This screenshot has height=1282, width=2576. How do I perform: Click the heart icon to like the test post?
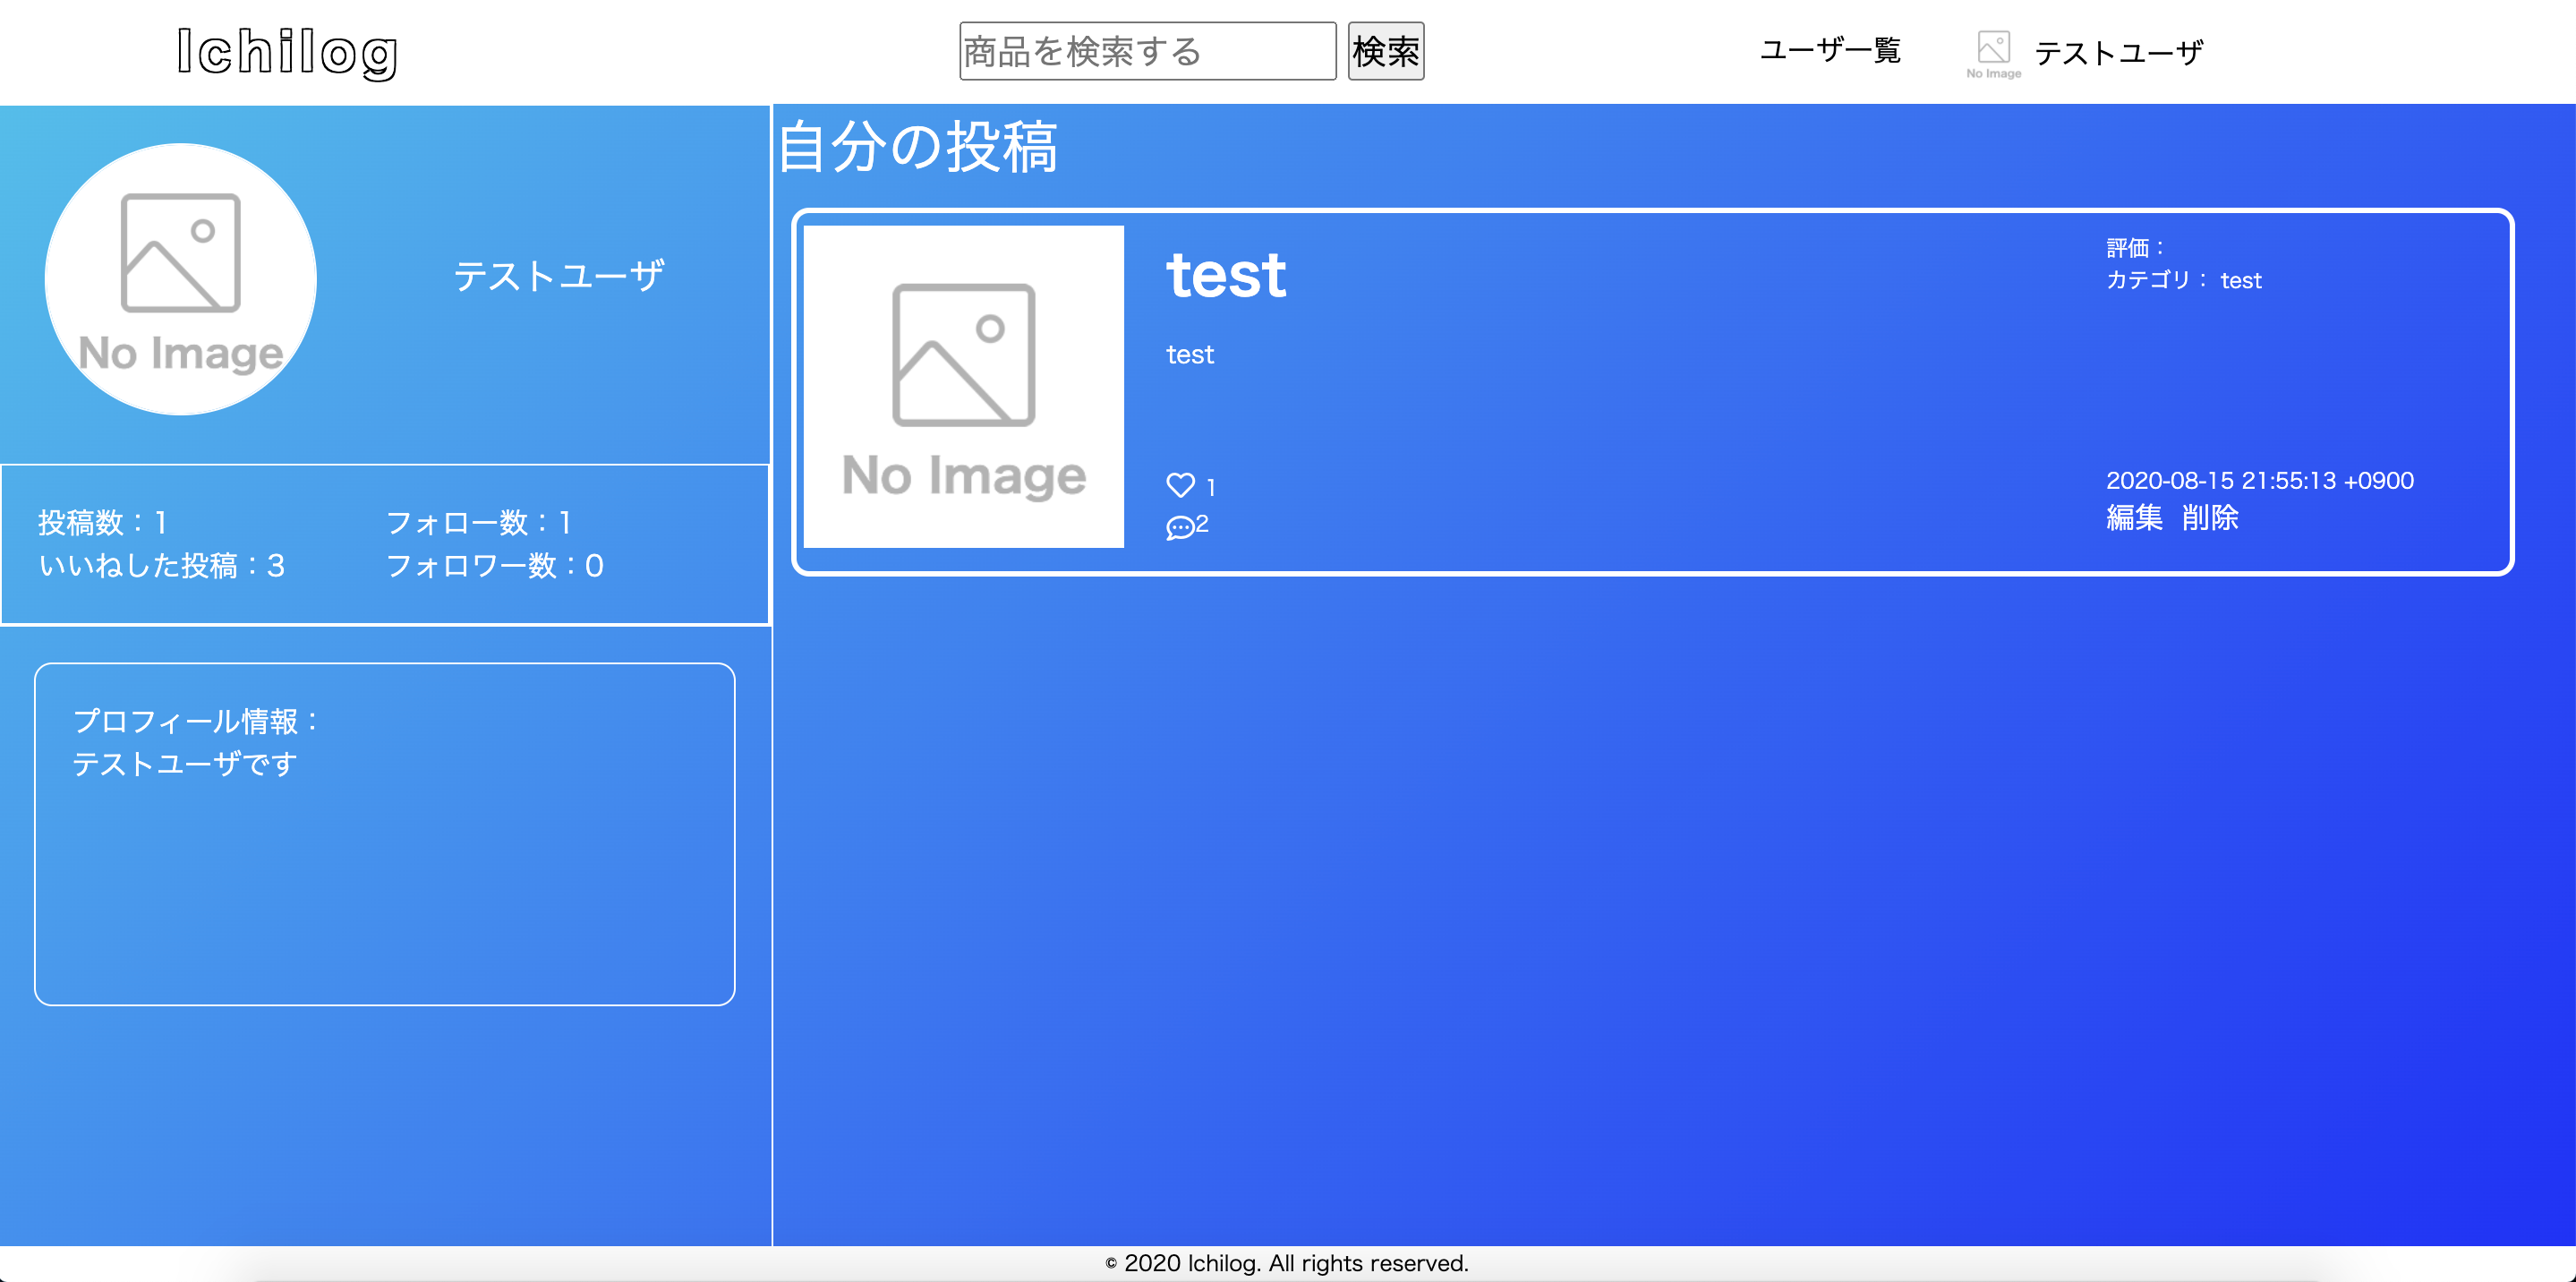coord(1181,484)
